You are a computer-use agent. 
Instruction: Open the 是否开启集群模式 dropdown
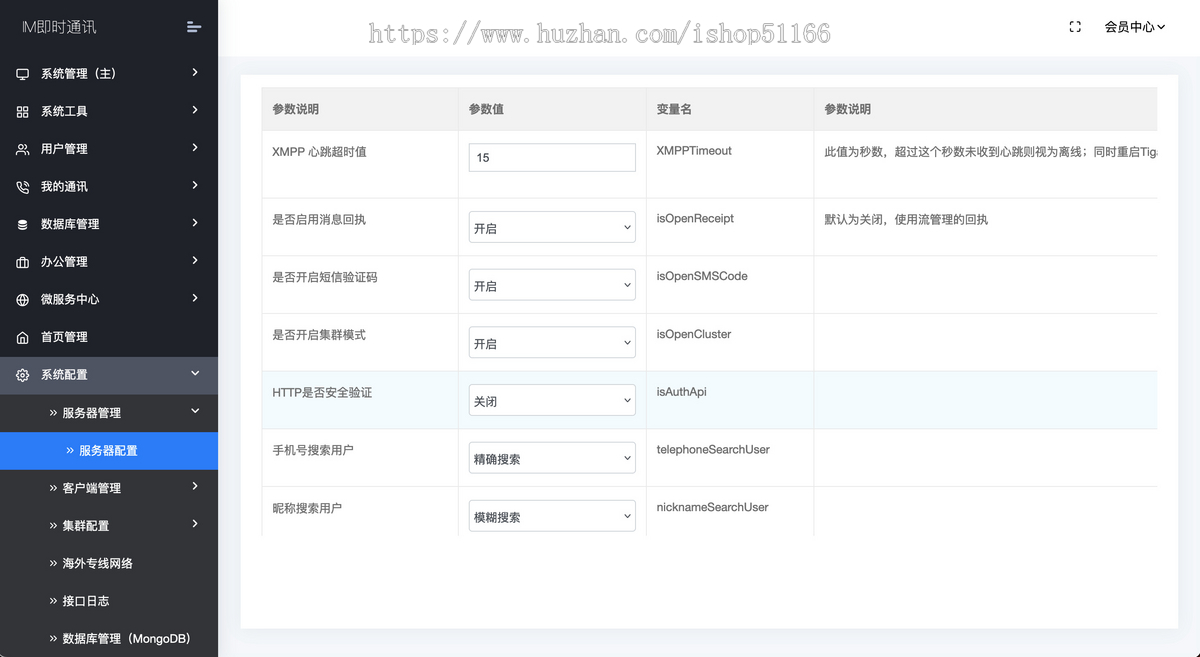tap(552, 343)
